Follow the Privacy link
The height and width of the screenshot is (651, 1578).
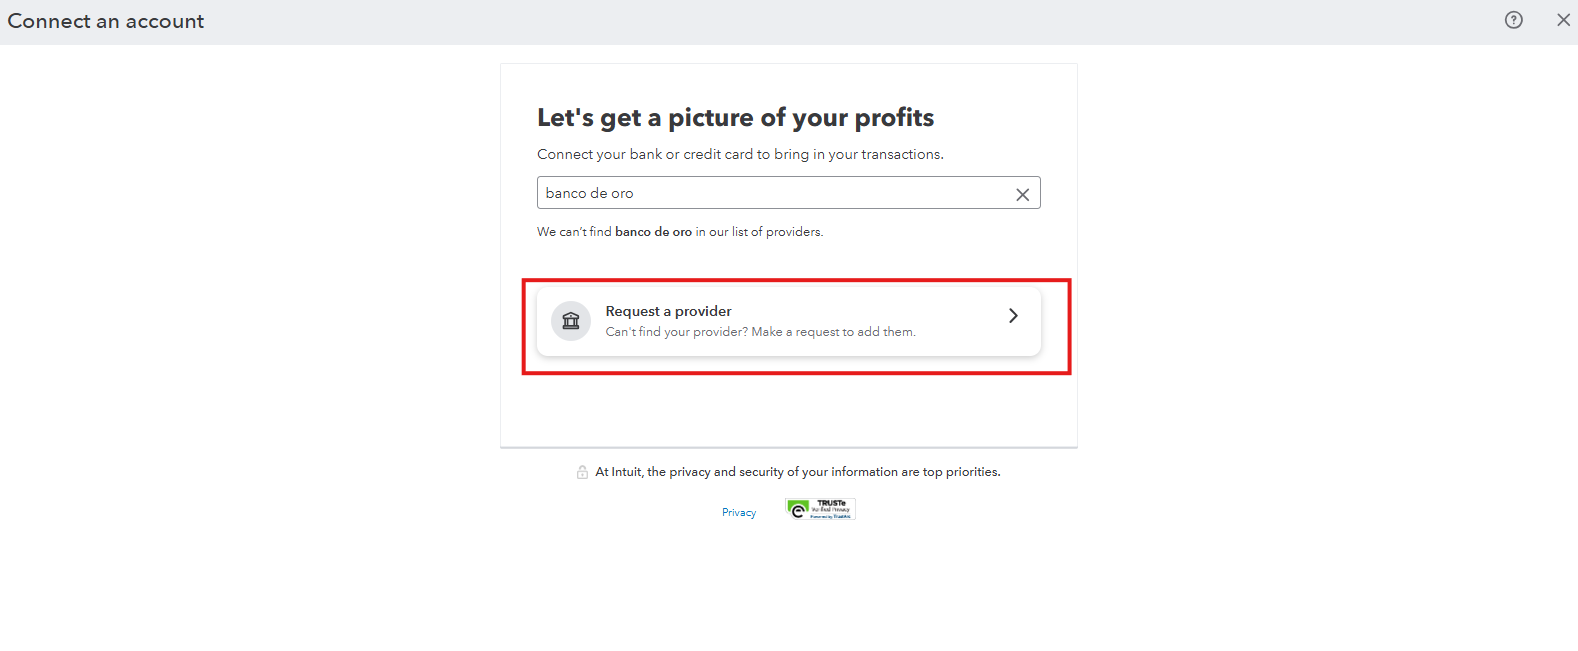click(739, 512)
